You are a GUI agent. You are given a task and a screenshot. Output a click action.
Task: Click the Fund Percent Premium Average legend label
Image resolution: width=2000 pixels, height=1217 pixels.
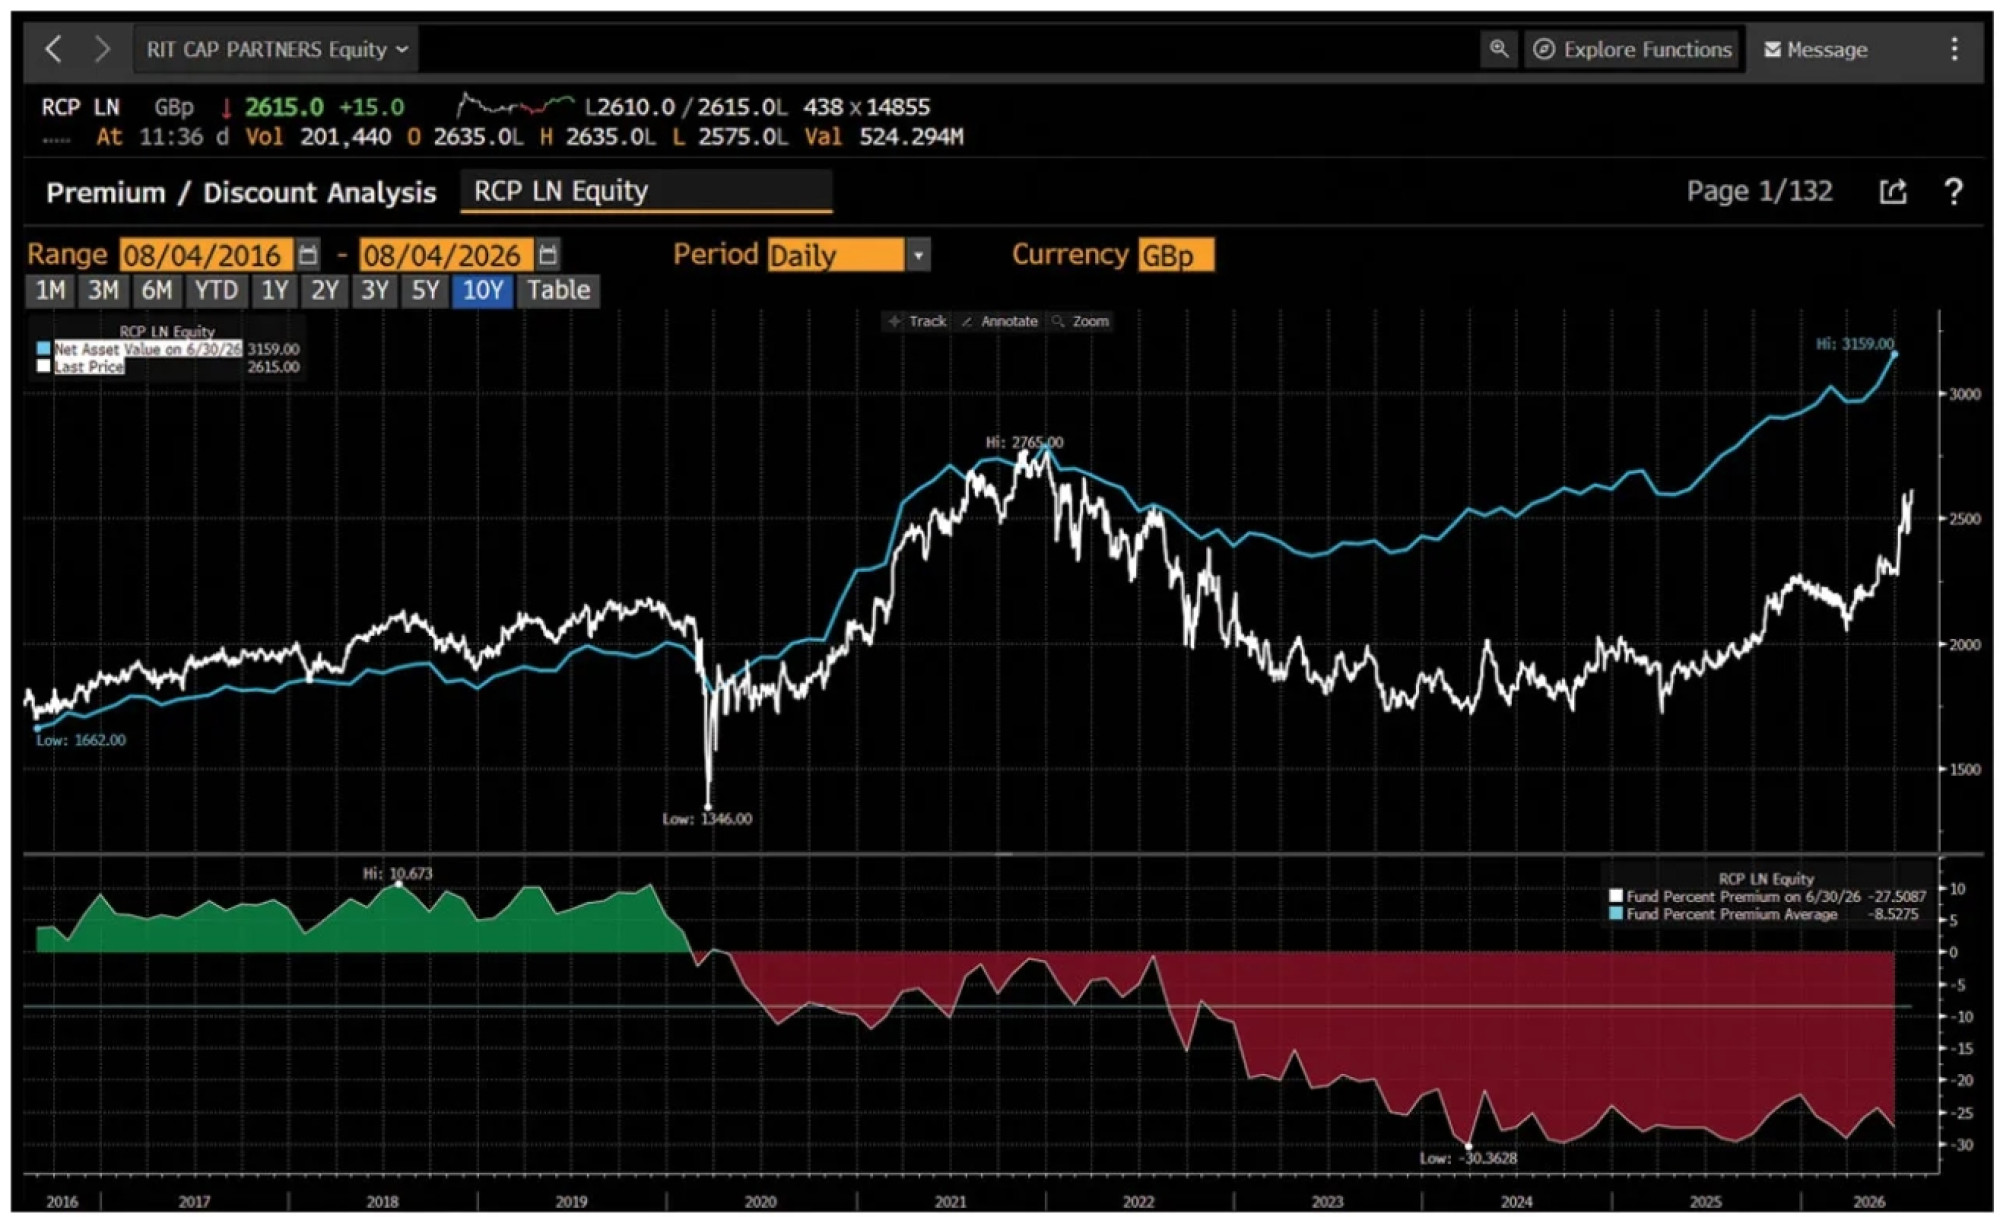1732,914
